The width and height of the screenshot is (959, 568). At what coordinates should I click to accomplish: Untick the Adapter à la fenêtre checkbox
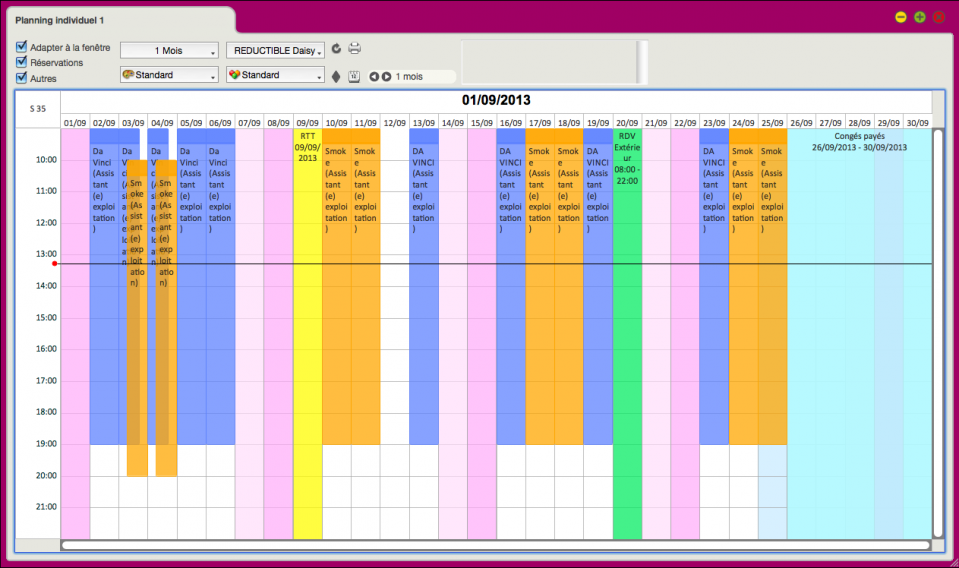click(21, 46)
